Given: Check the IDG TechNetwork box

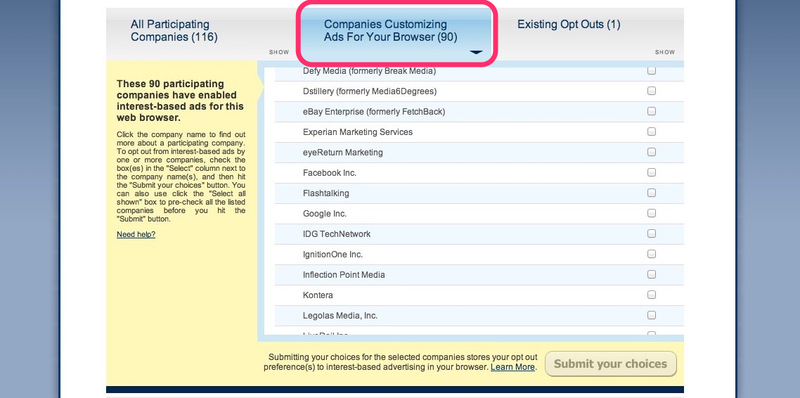Looking at the screenshot, I should [652, 234].
